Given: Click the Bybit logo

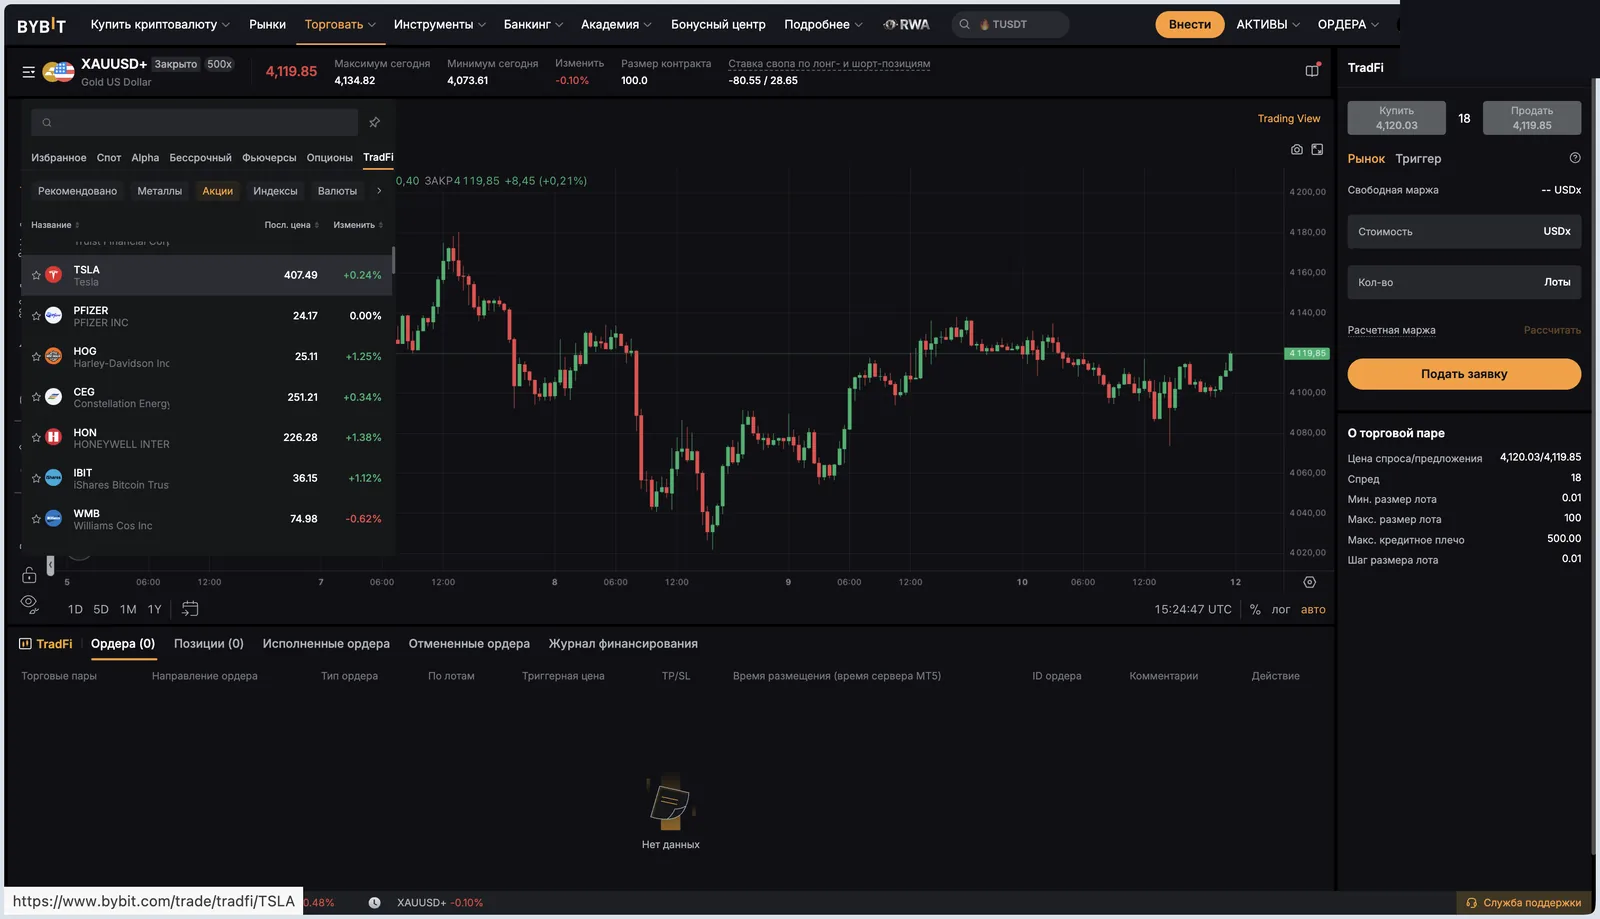Looking at the screenshot, I should [41, 25].
